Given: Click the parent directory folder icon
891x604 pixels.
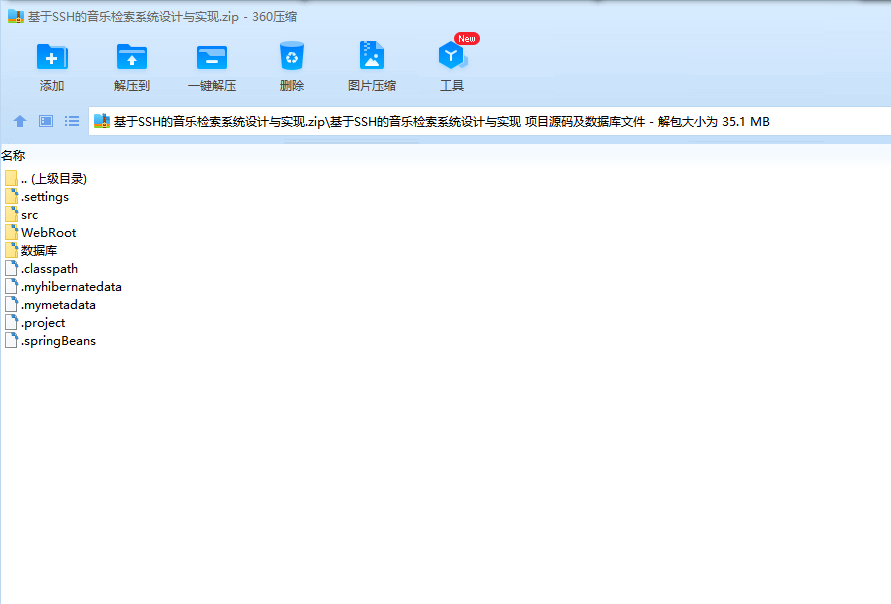Looking at the screenshot, I should point(11,178).
